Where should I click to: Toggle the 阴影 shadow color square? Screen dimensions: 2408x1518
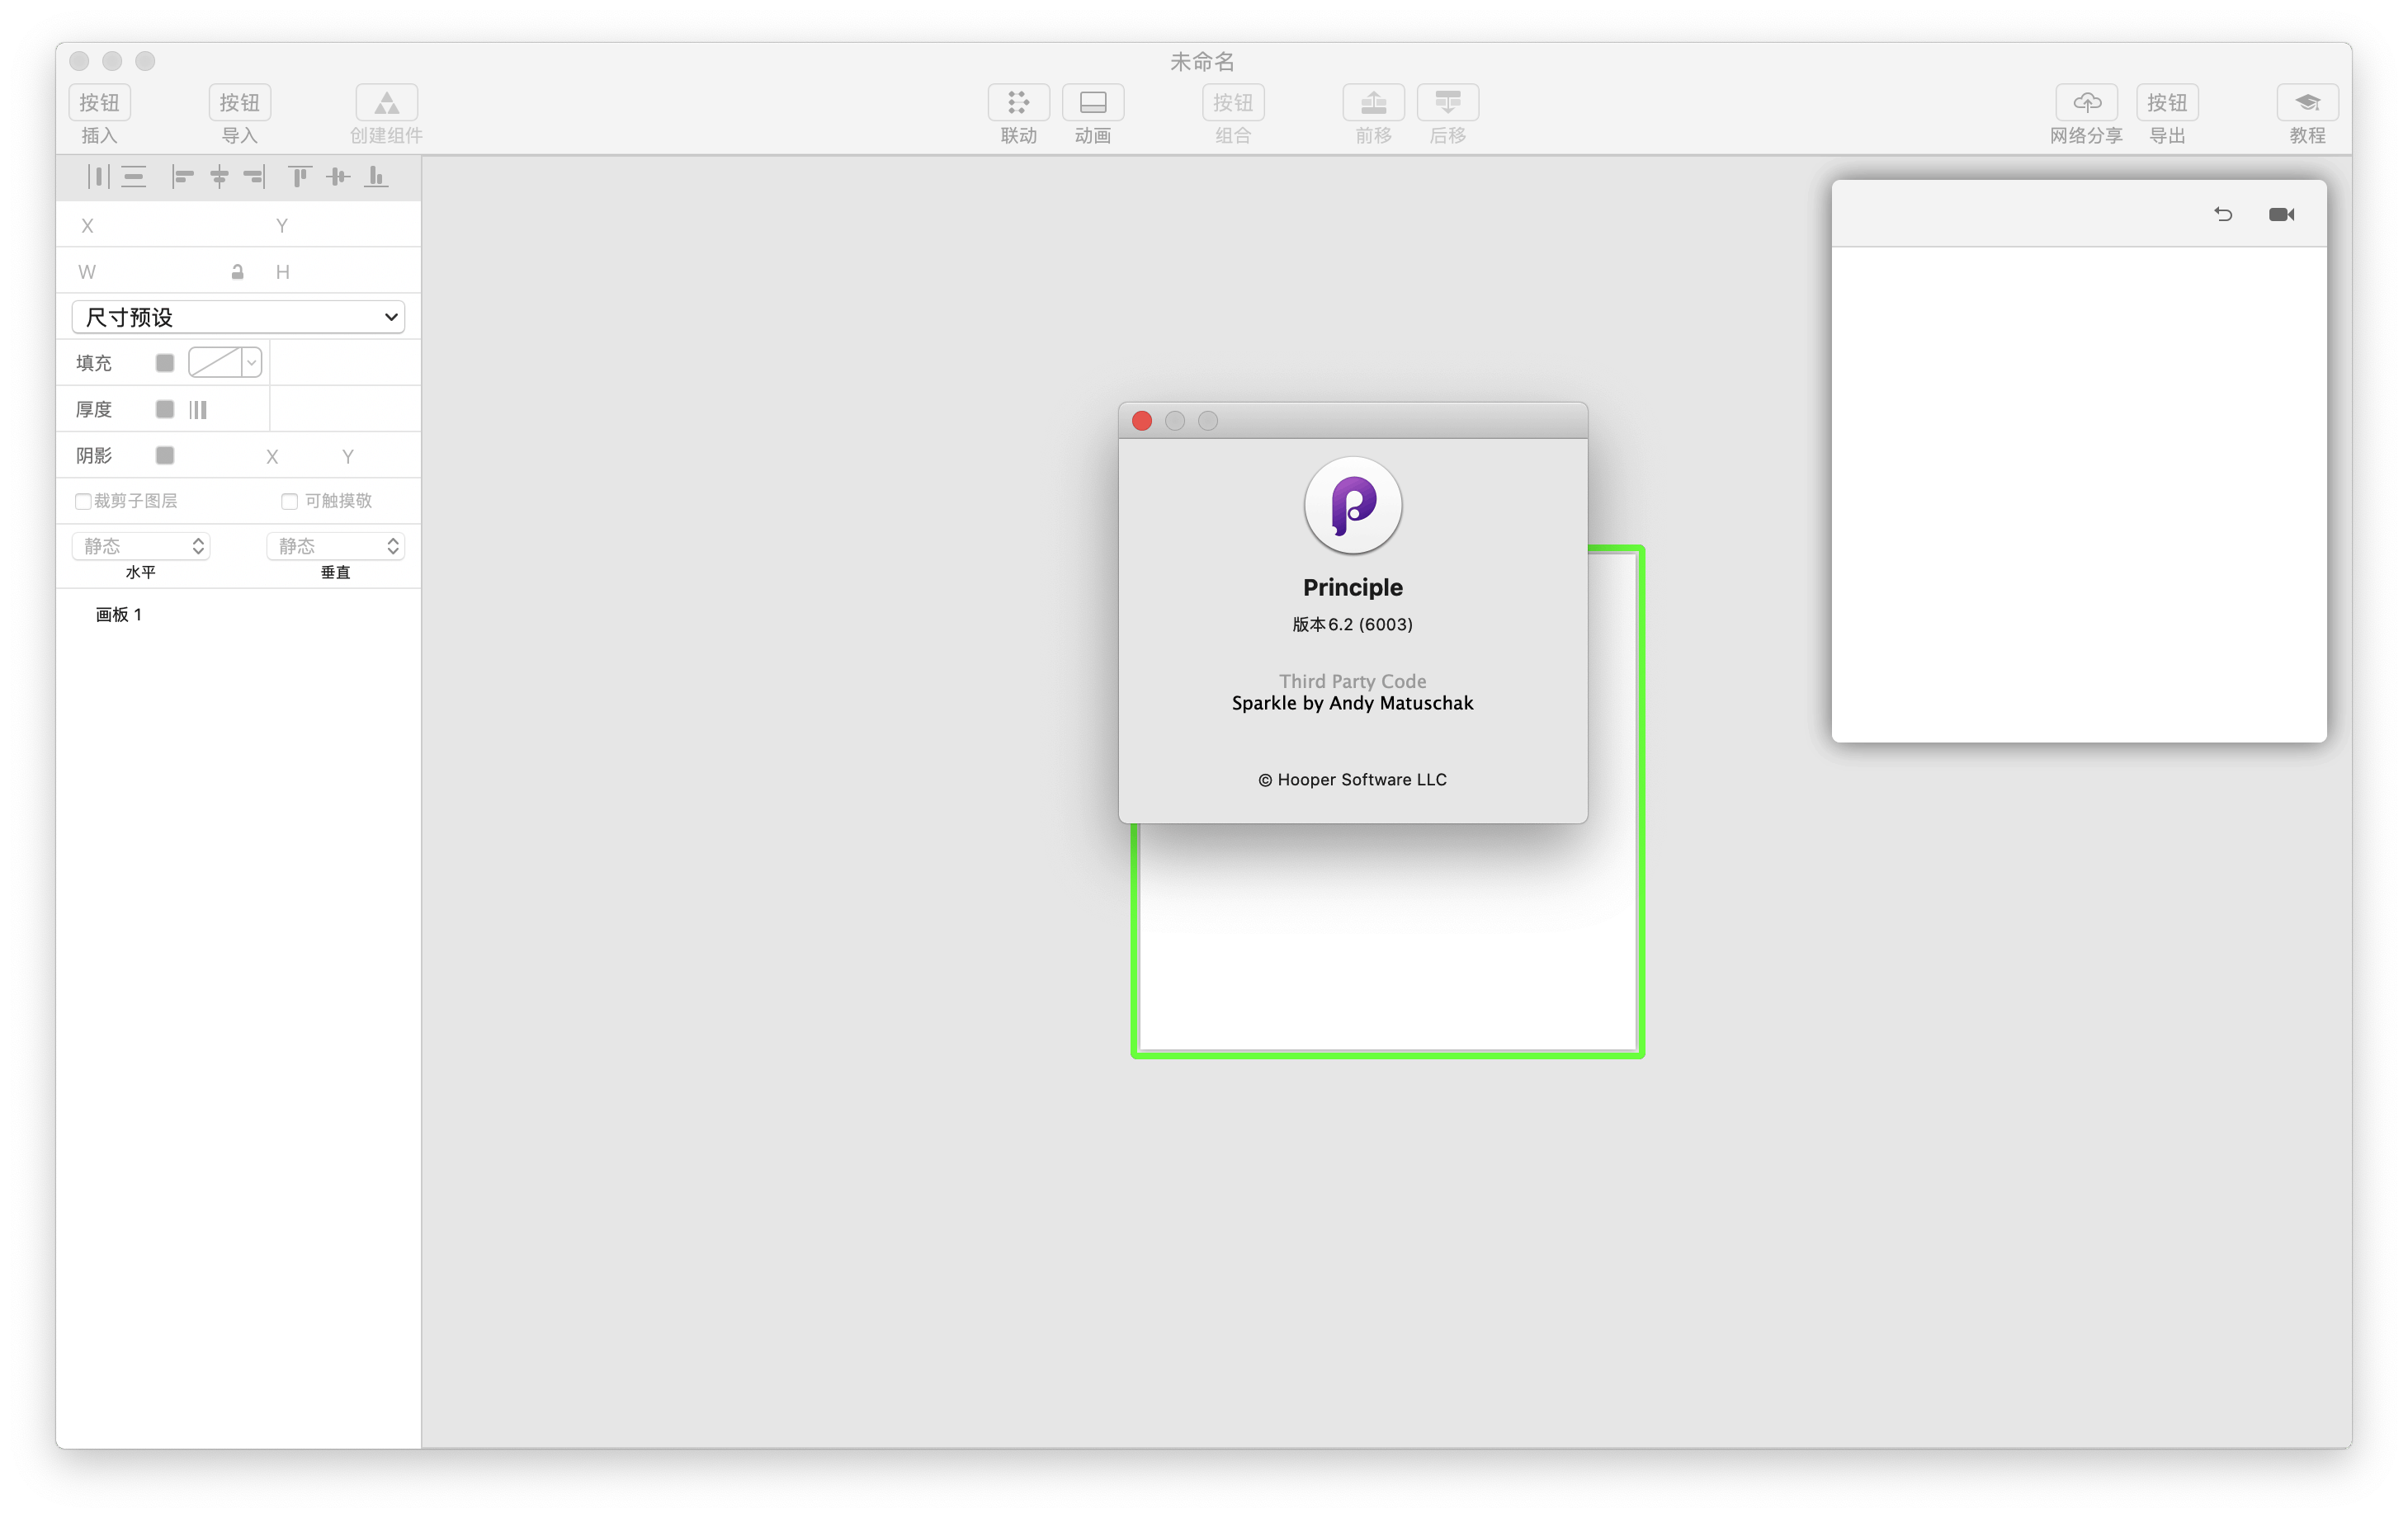(165, 456)
